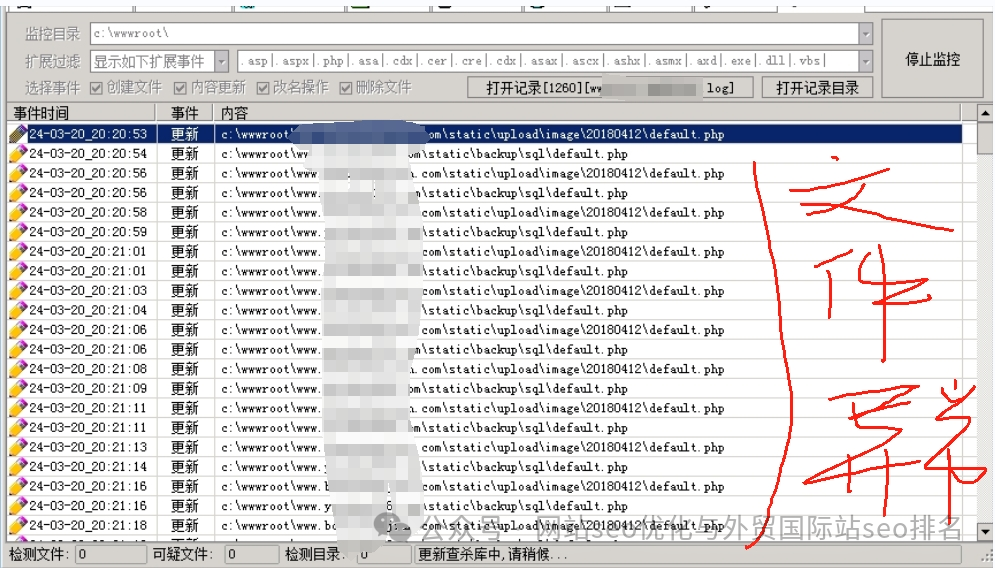Screen dimensions: 995x568
Task: Click the pencil icon of the 20:20:58 row
Action: coord(18,212)
